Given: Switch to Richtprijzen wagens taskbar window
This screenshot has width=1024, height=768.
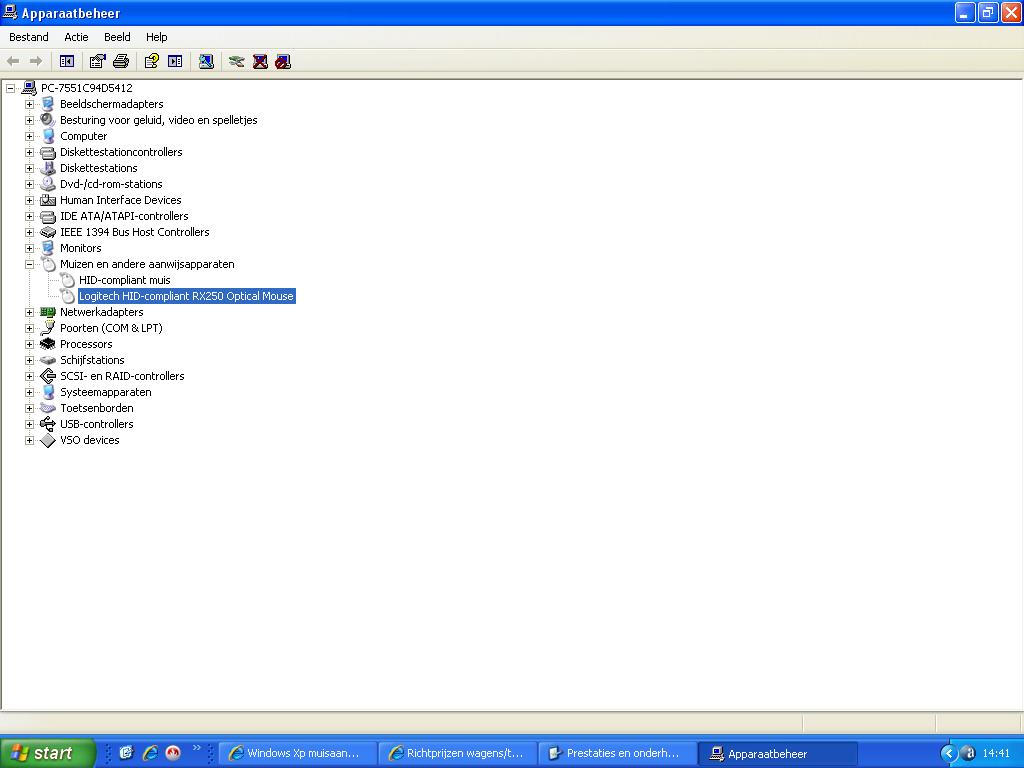Looking at the screenshot, I should point(458,753).
